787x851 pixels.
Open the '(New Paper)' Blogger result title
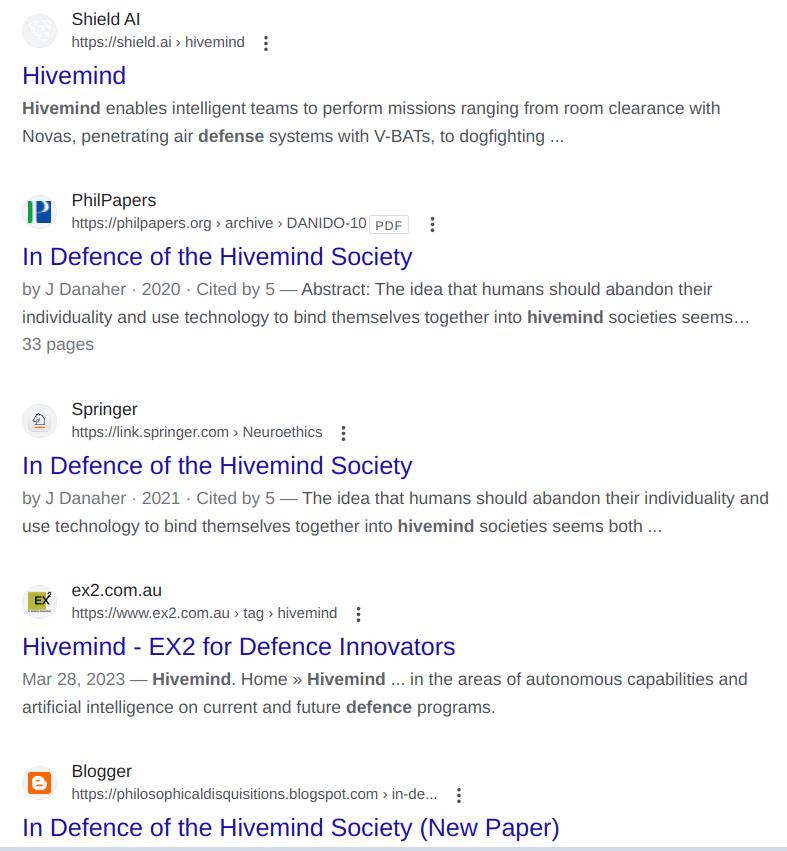click(x=290, y=828)
